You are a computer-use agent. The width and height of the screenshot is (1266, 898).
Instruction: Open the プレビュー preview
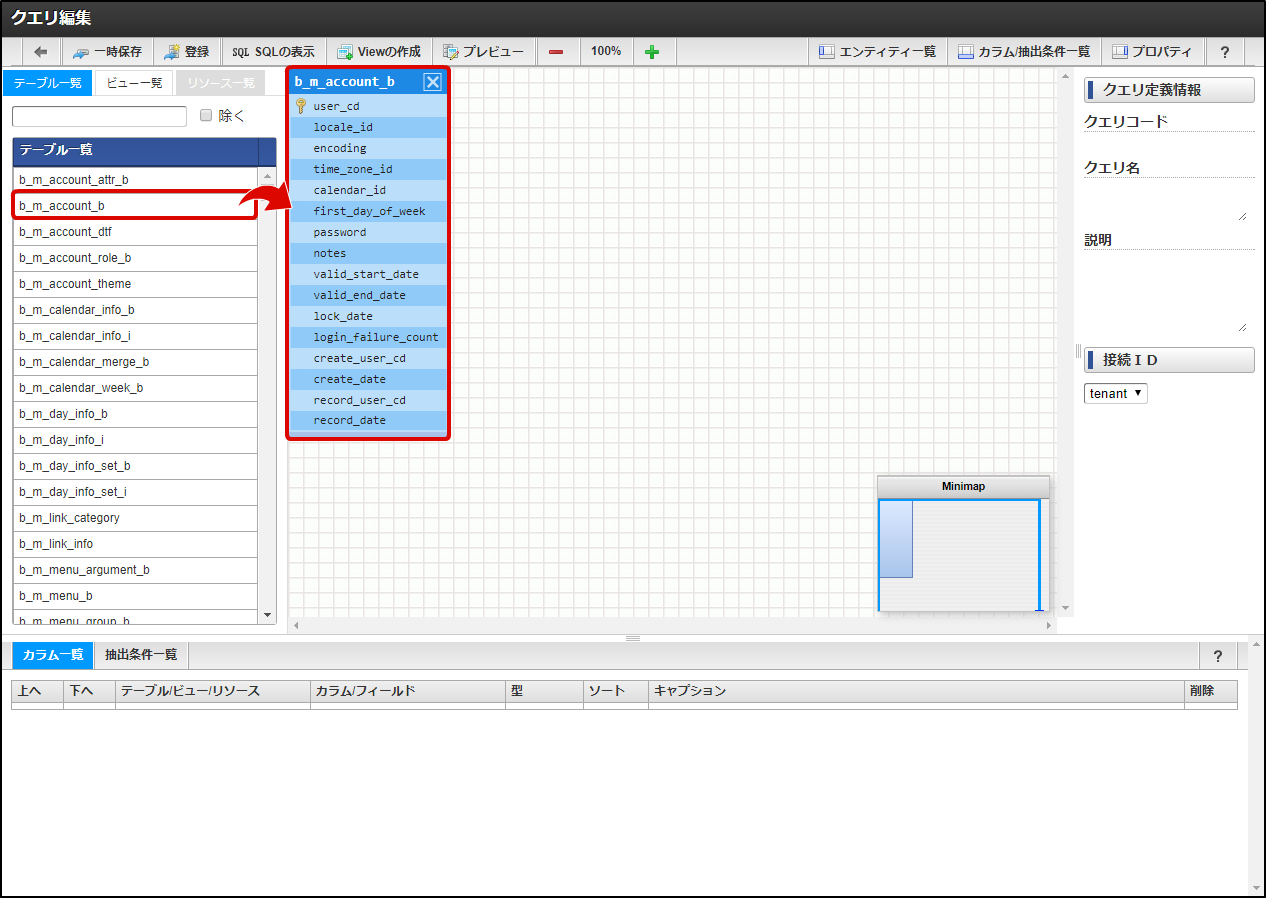coord(483,52)
